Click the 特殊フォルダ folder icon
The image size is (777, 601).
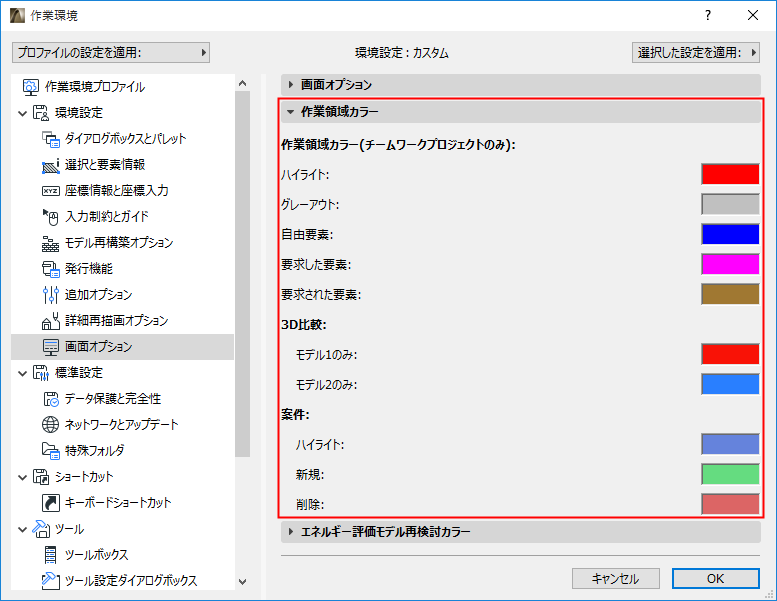tap(51, 450)
